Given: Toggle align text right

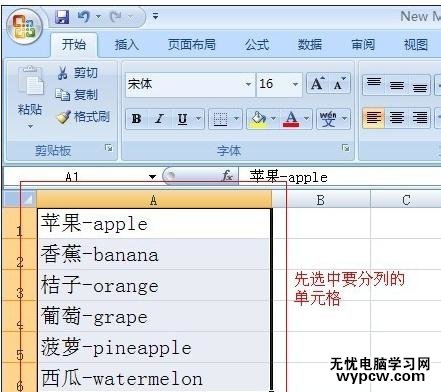Looking at the screenshot, I should tap(420, 118).
